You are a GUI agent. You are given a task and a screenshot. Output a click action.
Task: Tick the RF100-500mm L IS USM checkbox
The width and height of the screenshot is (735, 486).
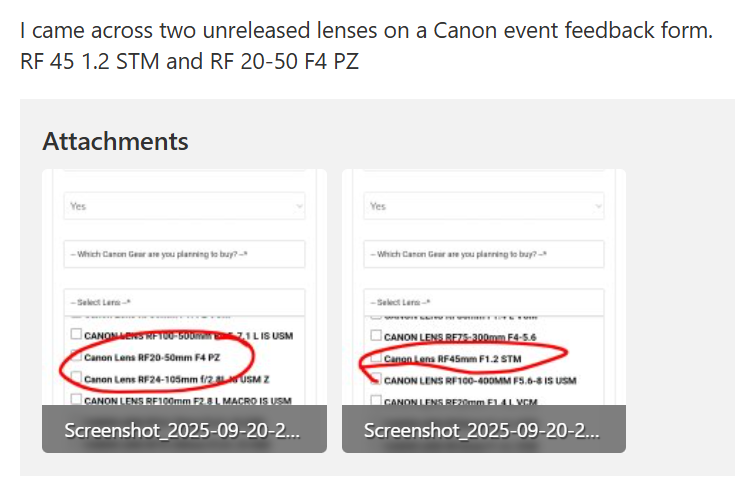[76, 334]
